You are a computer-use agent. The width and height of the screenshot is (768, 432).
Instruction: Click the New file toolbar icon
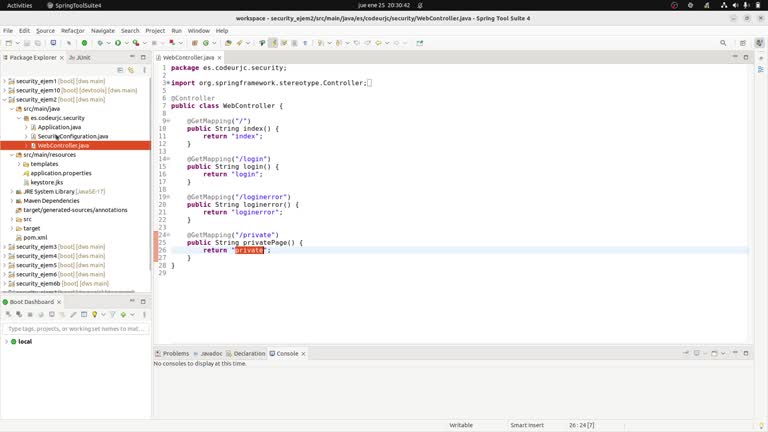pyautogui.click(x=8, y=43)
